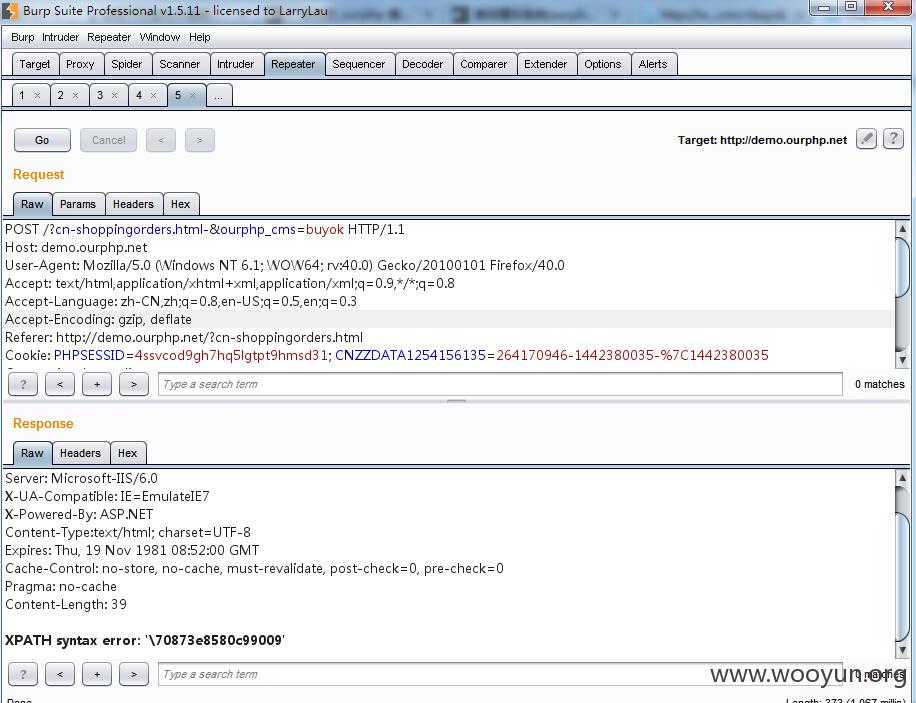Click the Burp Suite logo icon in title bar
The height and width of the screenshot is (703, 916).
pyautogui.click(x=10, y=11)
